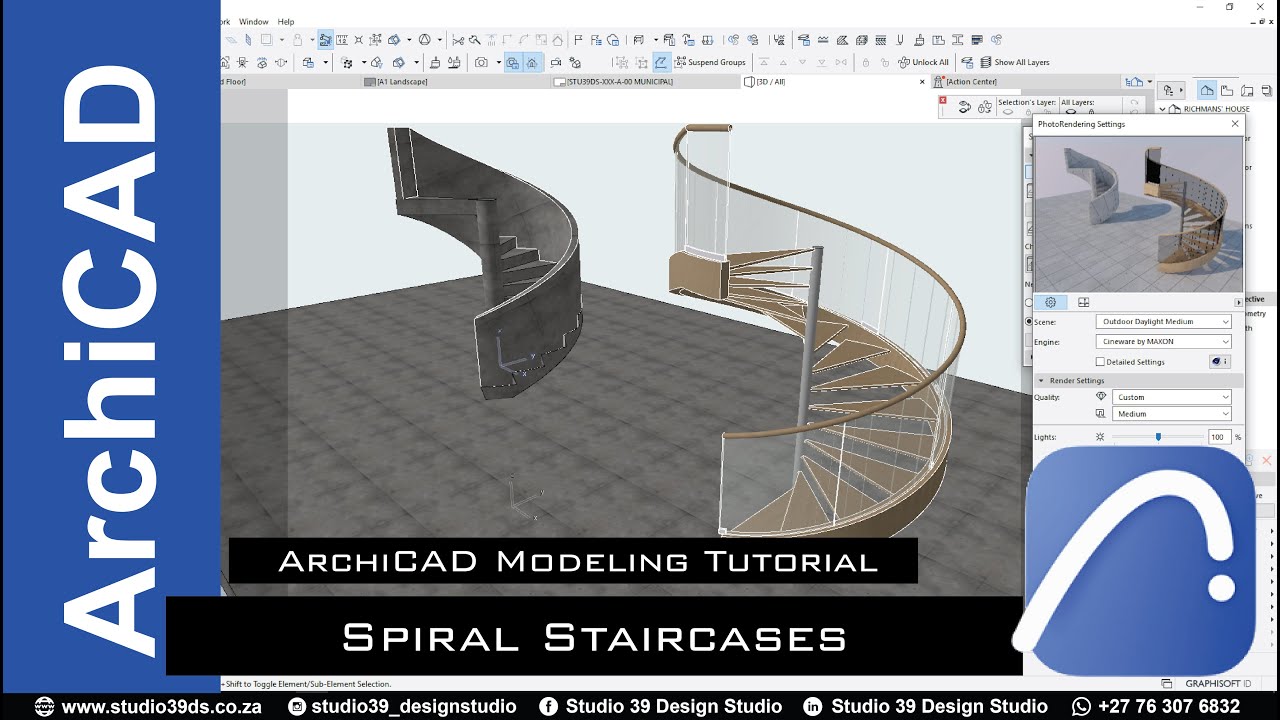Viewport: 1280px width, 720px height.
Task: Open the Quality Custom dropdown
Action: click(x=1172, y=397)
